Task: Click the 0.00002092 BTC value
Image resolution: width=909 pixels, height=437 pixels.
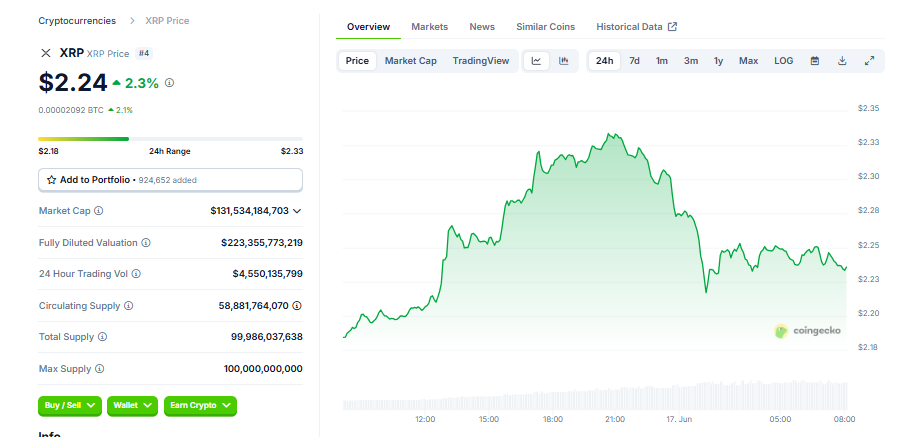Action: [x=71, y=110]
